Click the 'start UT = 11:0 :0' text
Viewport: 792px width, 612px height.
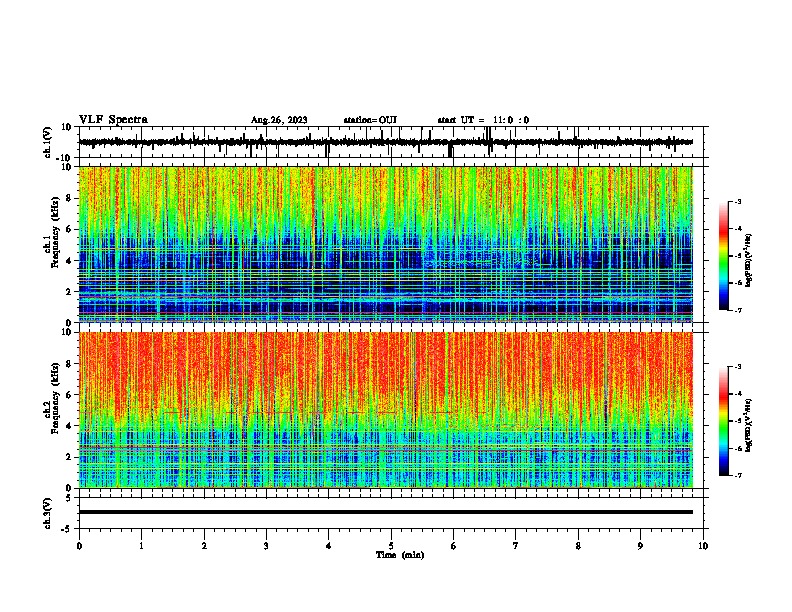pos(483,120)
